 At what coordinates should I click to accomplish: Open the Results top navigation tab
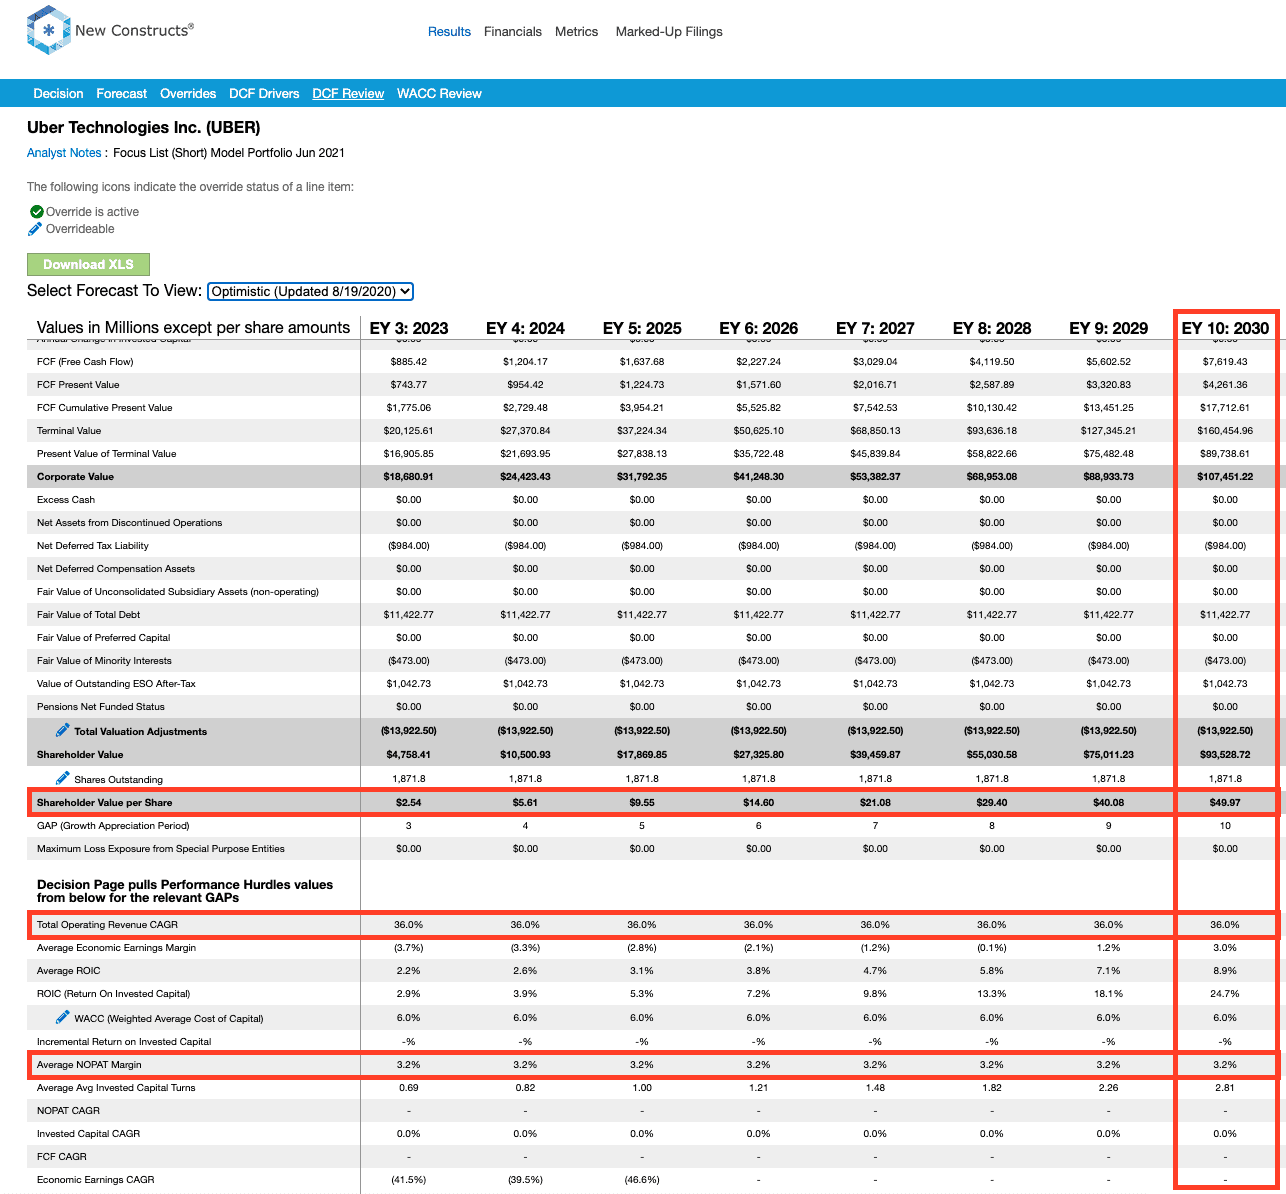click(449, 32)
